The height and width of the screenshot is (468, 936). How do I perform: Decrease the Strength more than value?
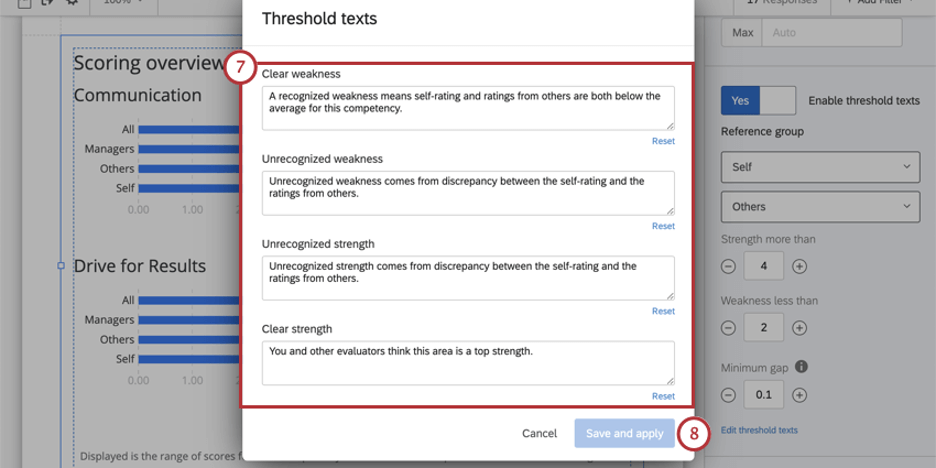click(x=728, y=266)
